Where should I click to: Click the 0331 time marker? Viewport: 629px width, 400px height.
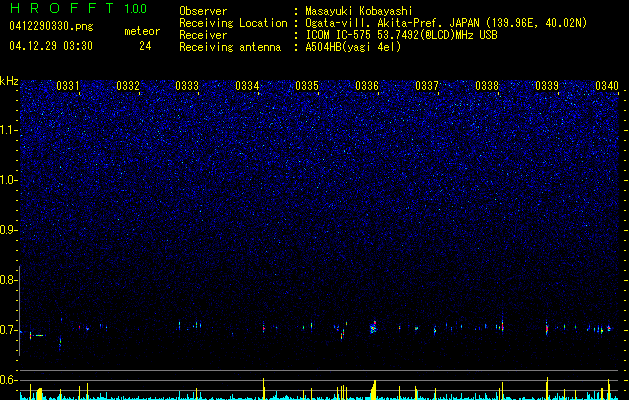68,86
